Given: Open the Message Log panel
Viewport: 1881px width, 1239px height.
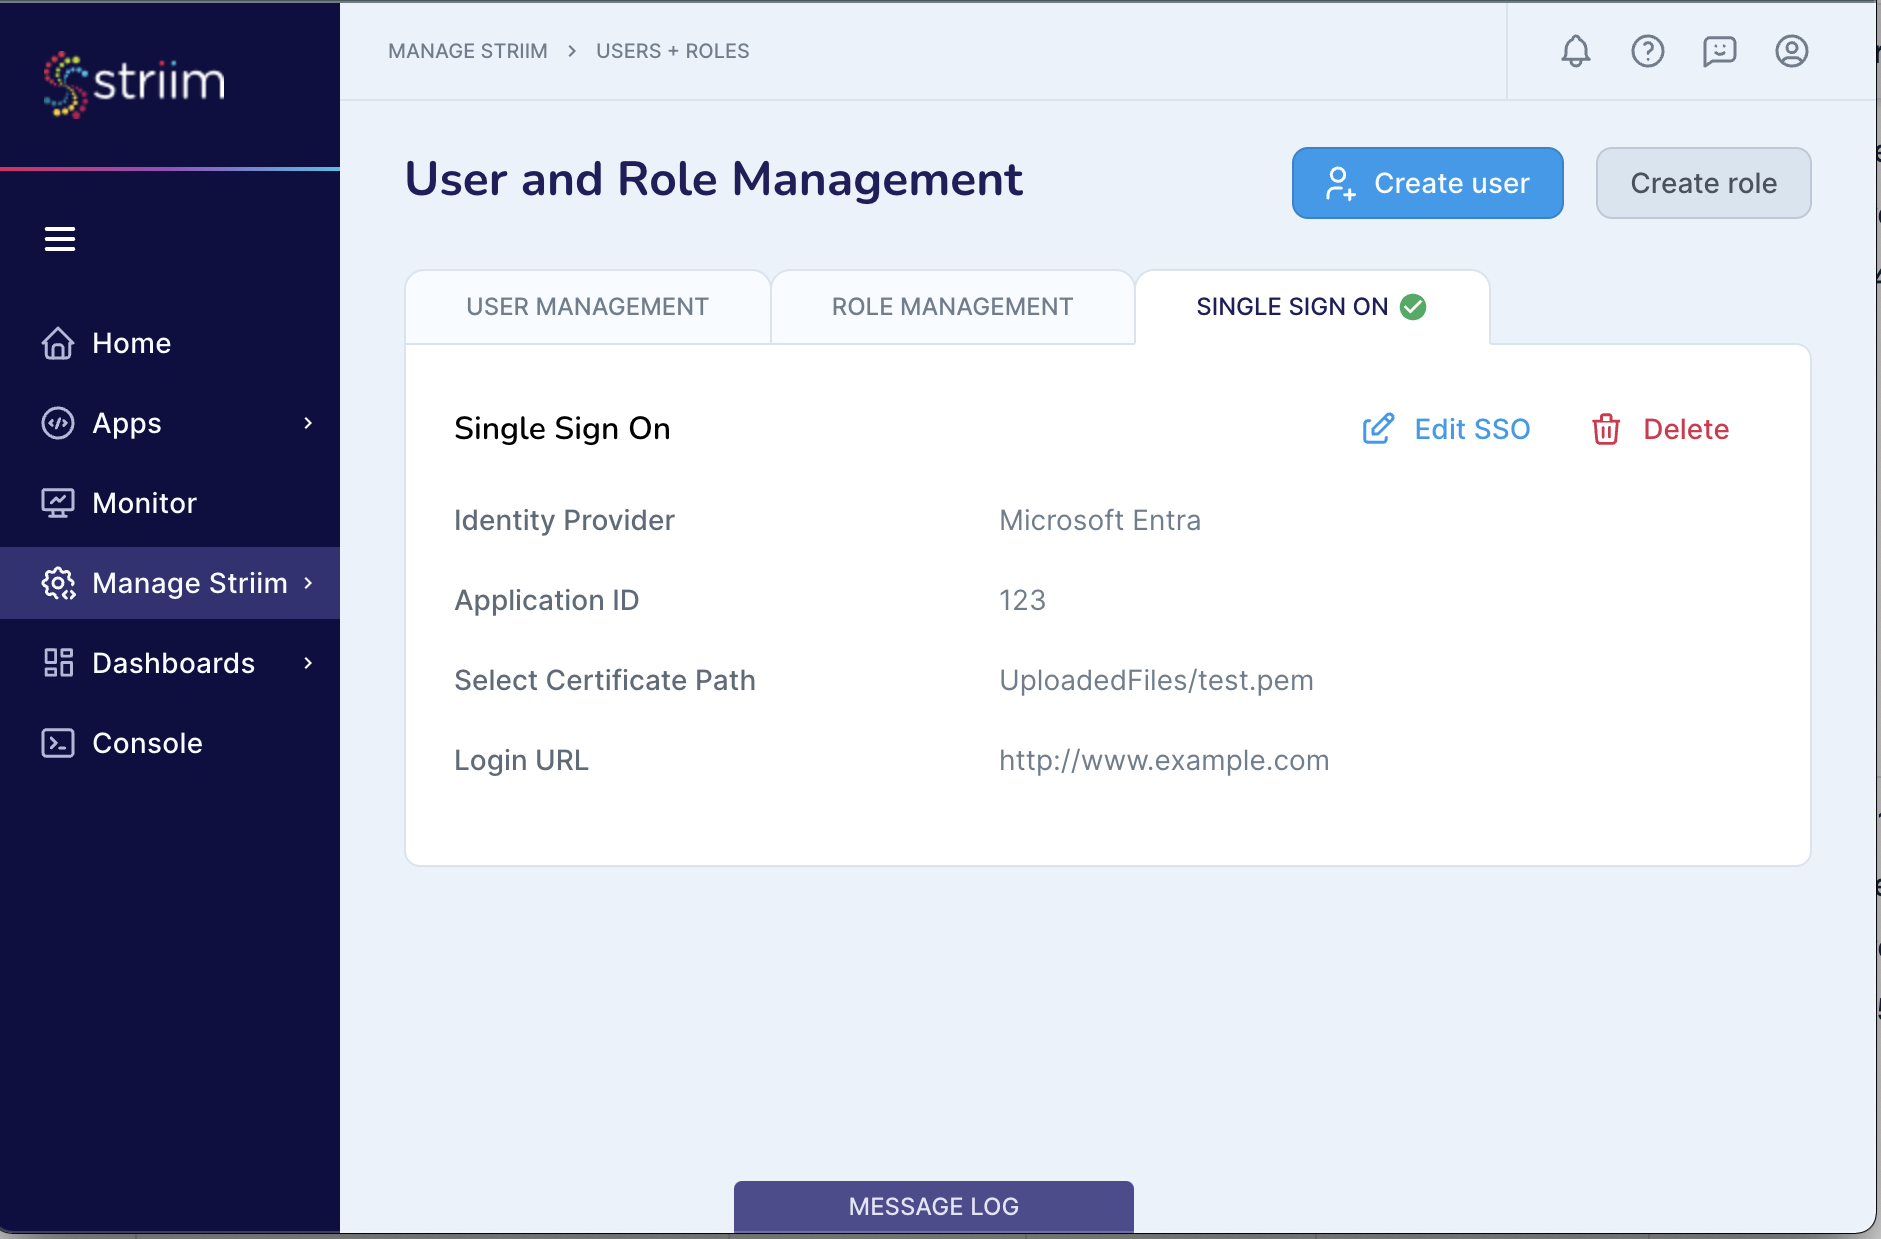Looking at the screenshot, I should pyautogui.click(x=934, y=1207).
